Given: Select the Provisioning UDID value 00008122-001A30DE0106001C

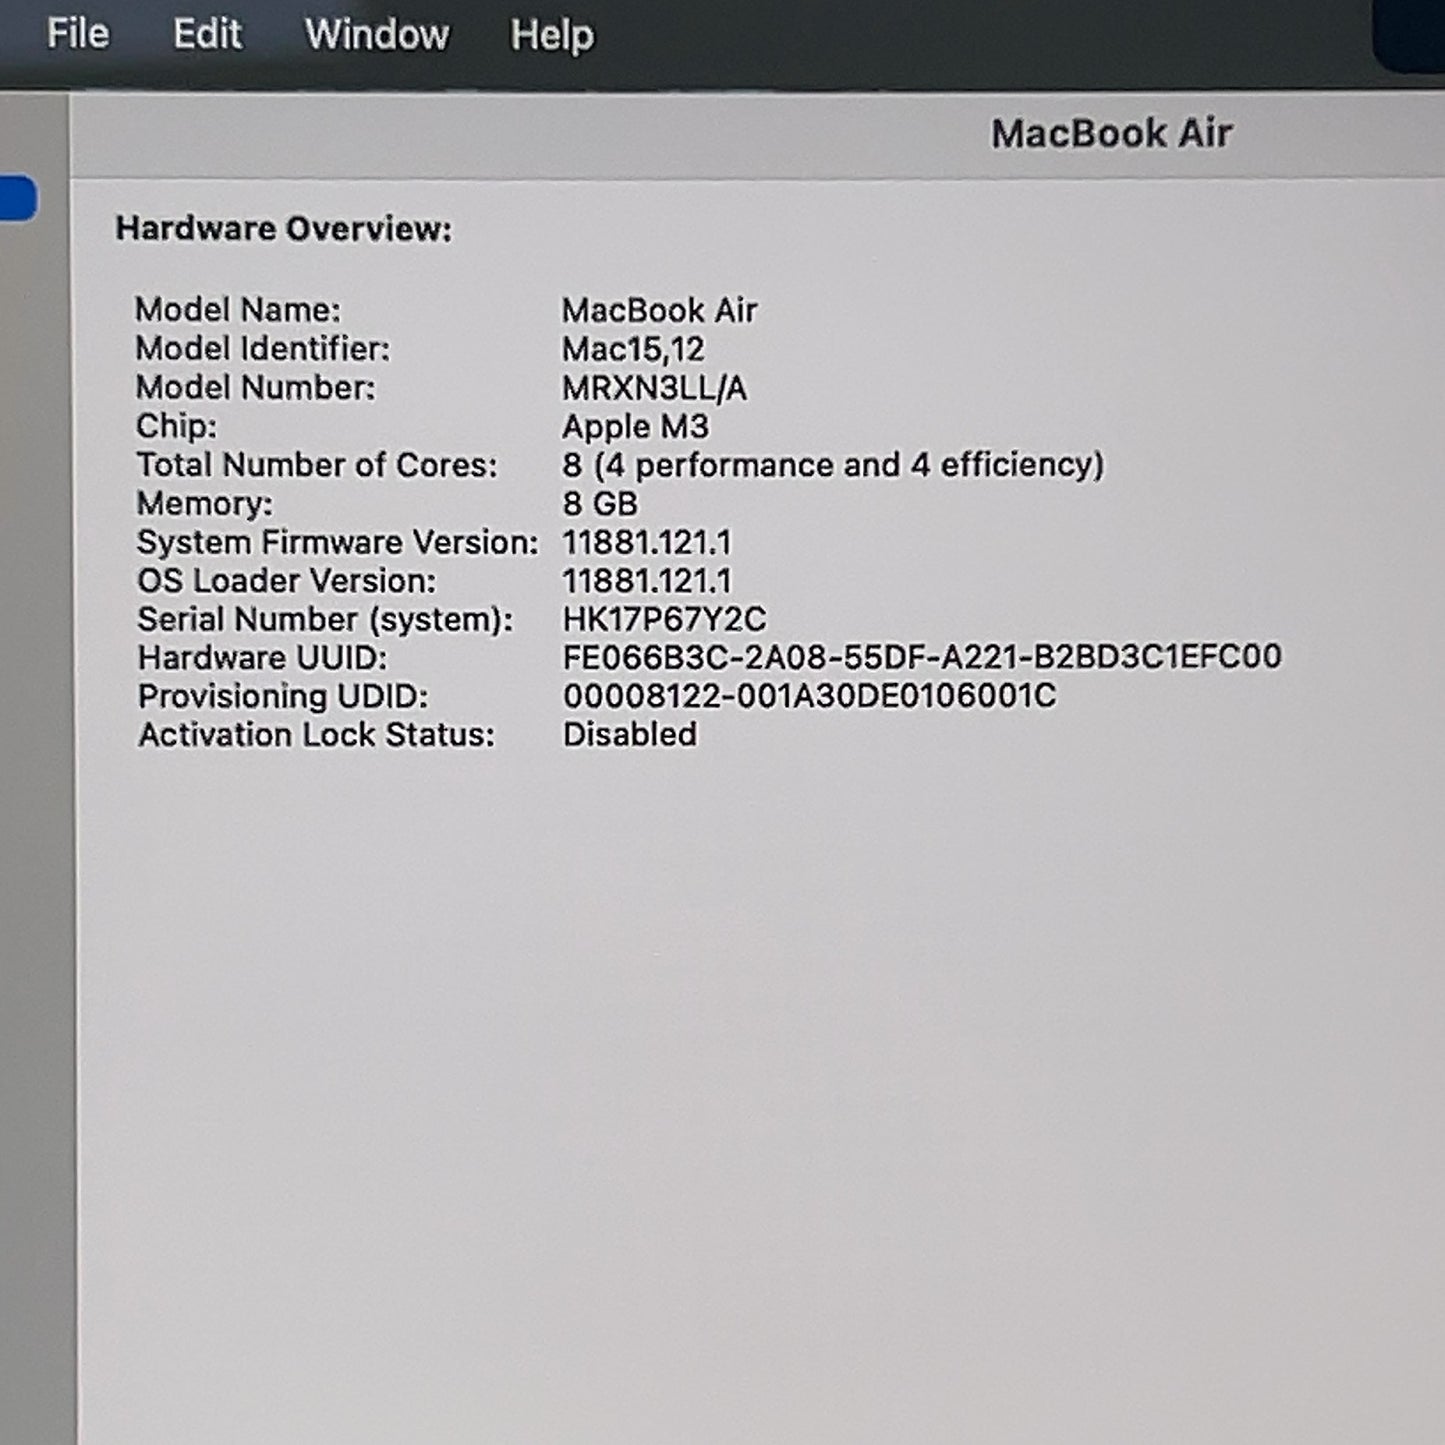Looking at the screenshot, I should 809,696.
